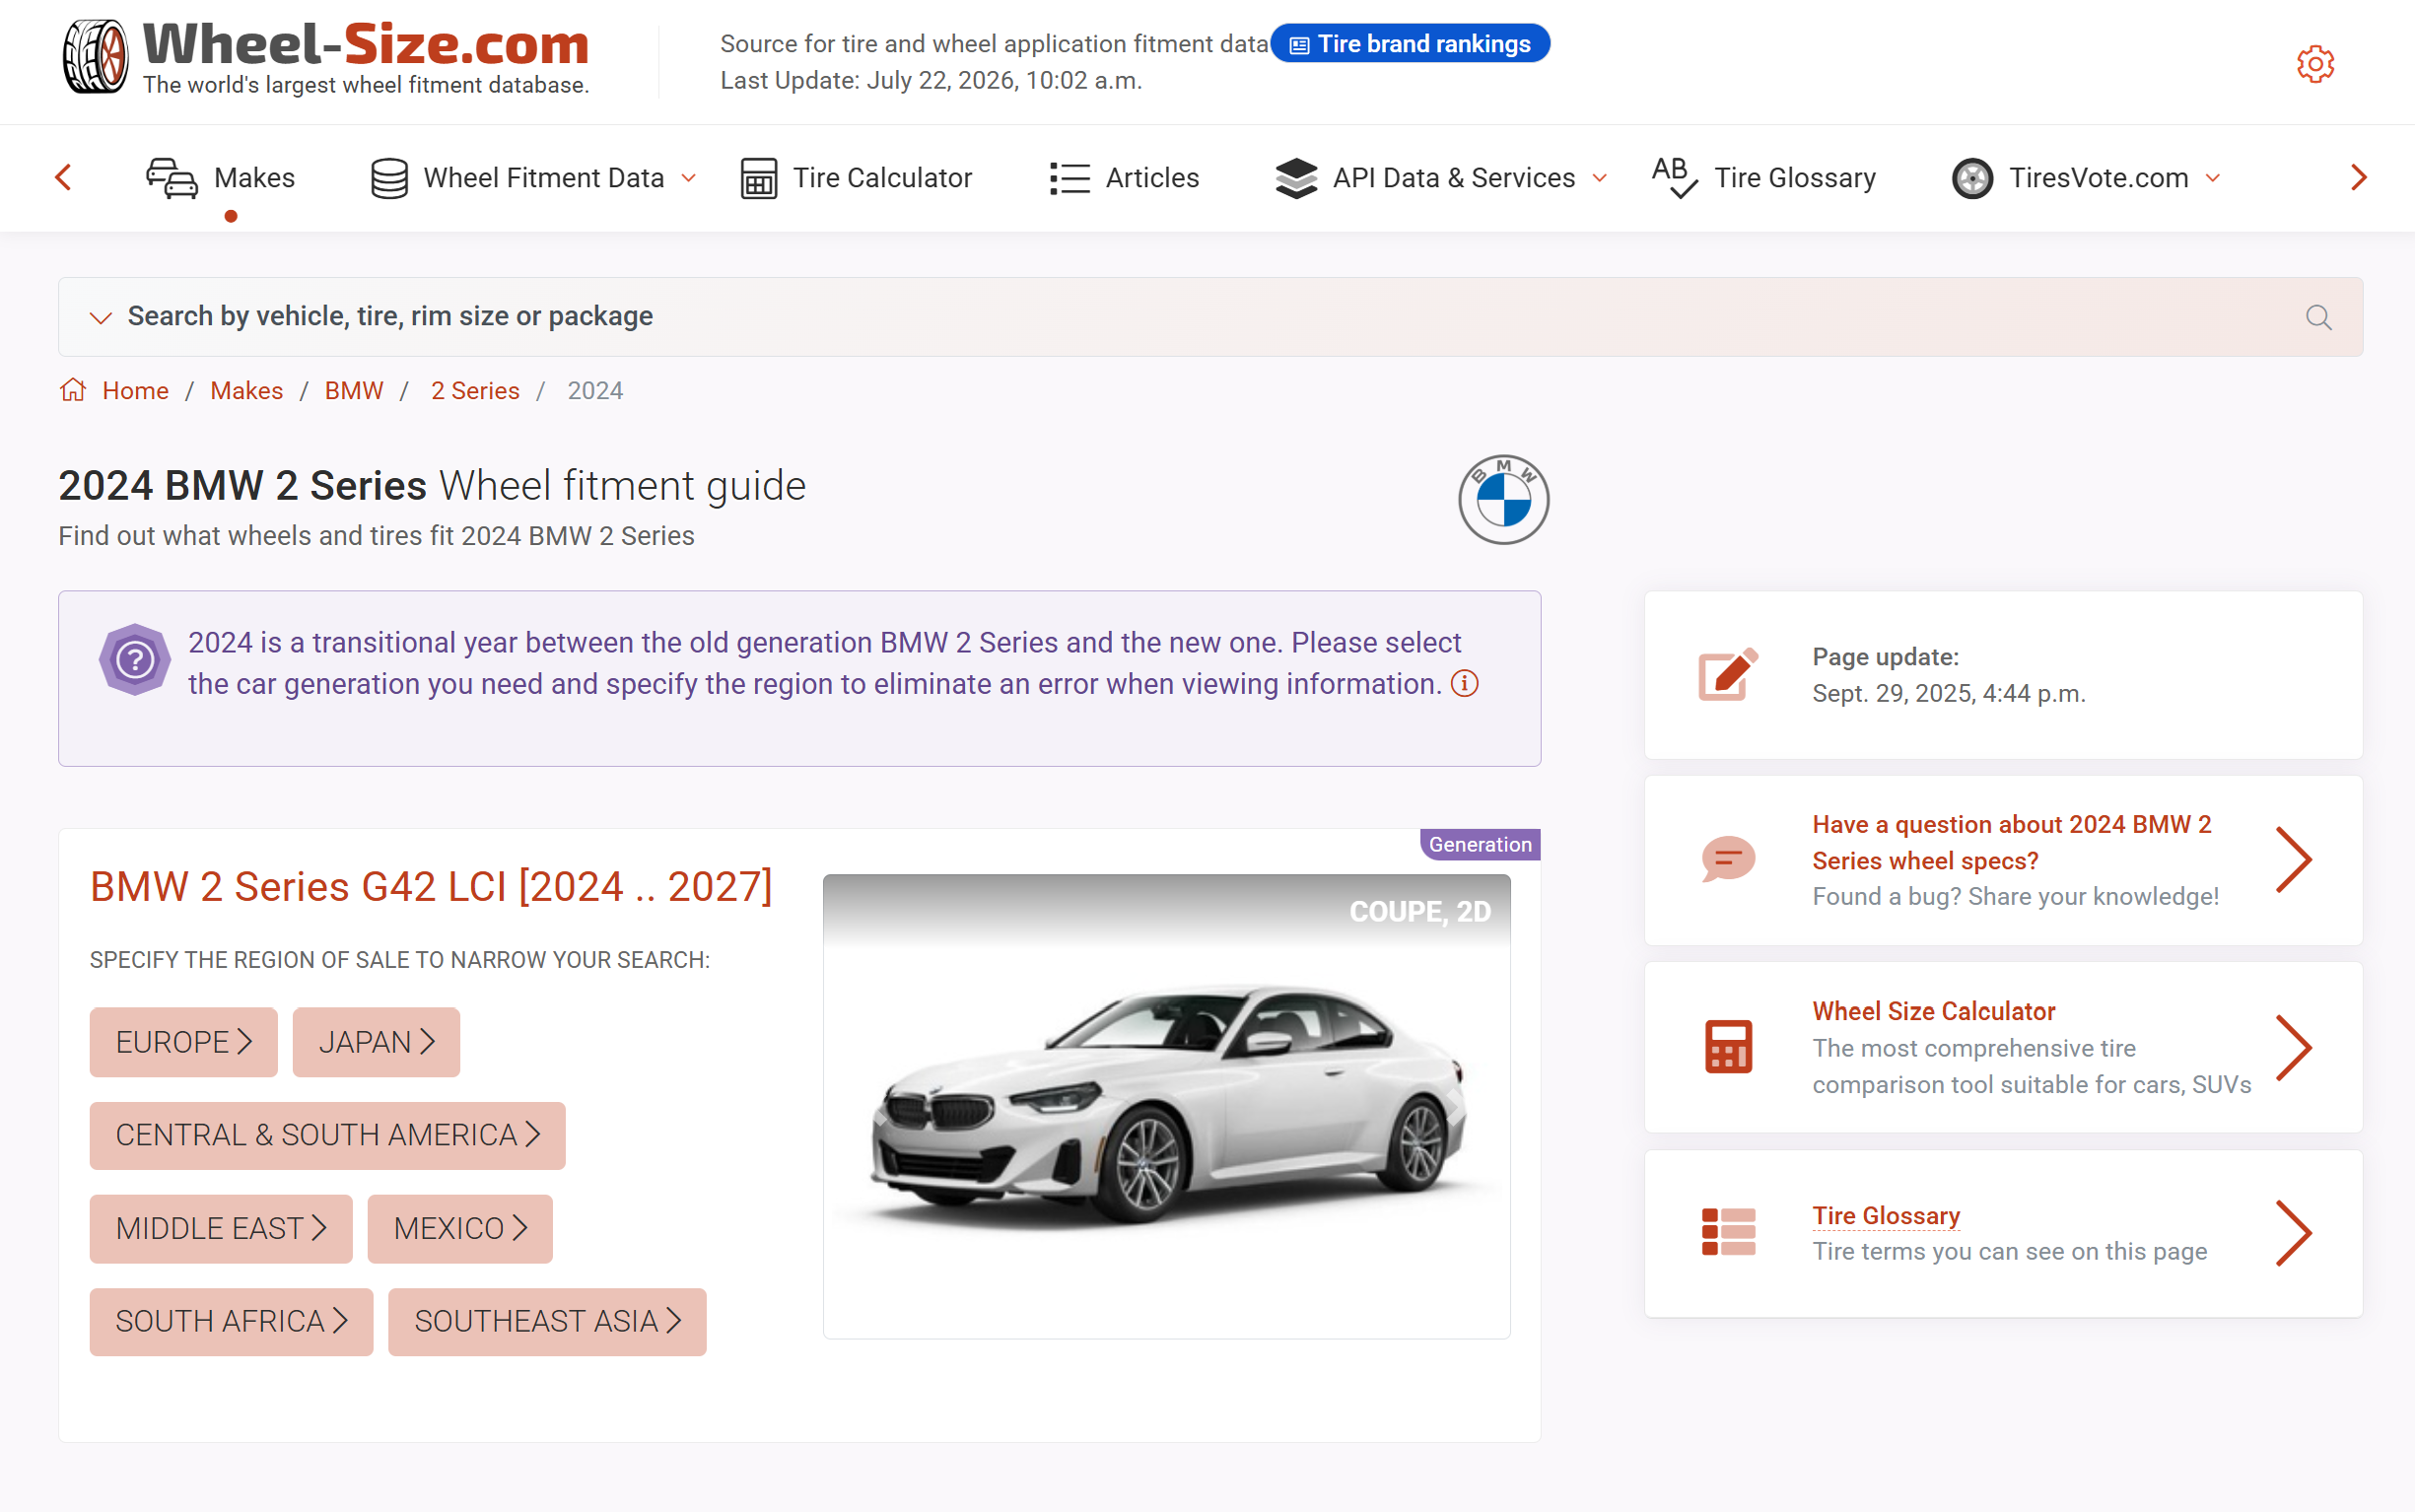Image resolution: width=2415 pixels, height=1512 pixels.
Task: Open the question about wheel specs link
Action: coord(2011,842)
